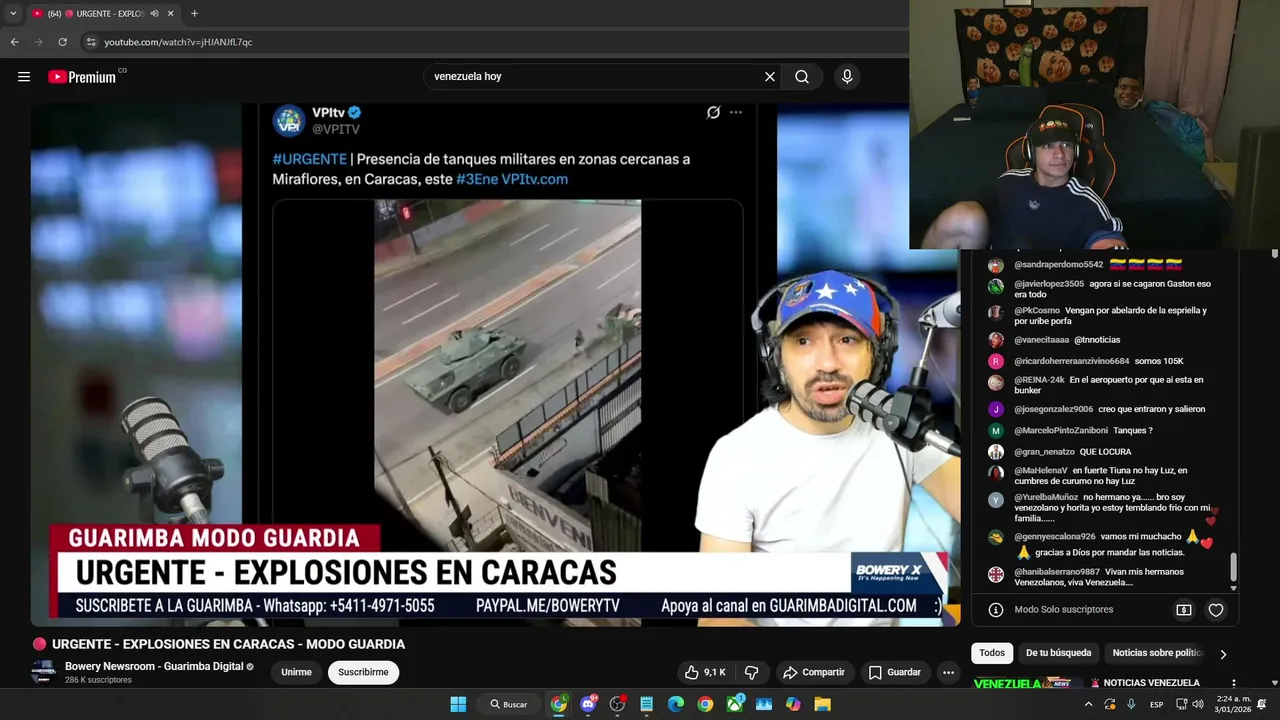This screenshot has width=1280, height=720.
Task: Open the tab search dropdown arrow
Action: pos(13,14)
